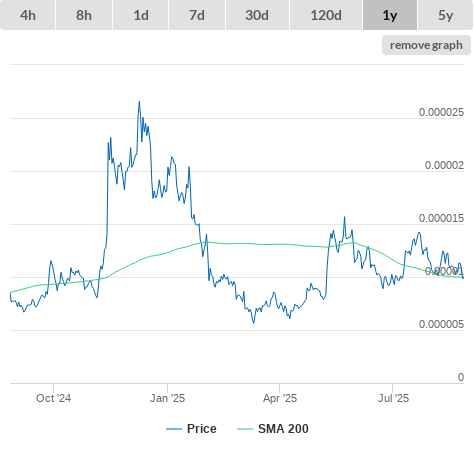The width and height of the screenshot is (474, 455).
Task: Click the 0.000025 y-axis label
Action: pos(441,112)
